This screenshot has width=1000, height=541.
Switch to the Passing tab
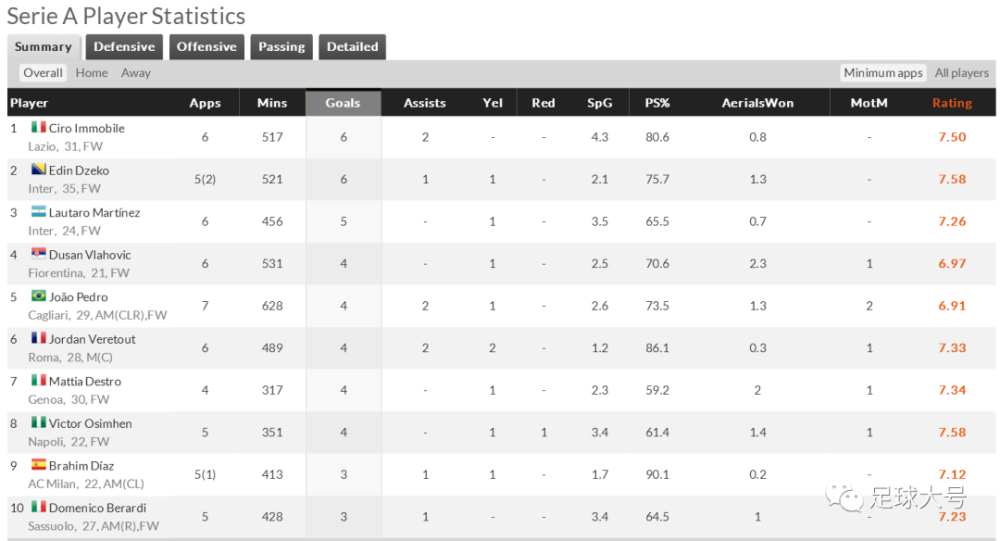(281, 47)
